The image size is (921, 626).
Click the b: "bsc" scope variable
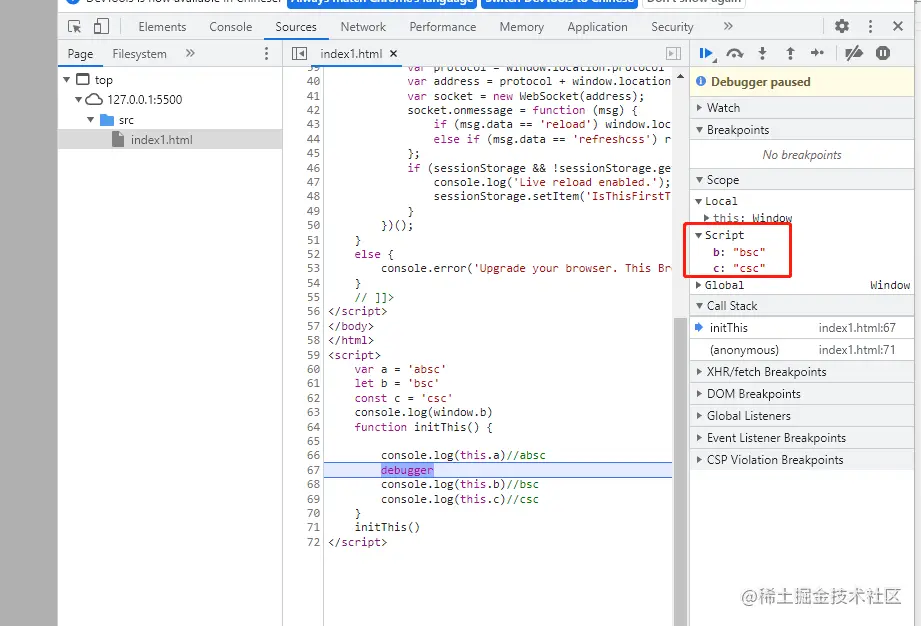click(739, 252)
